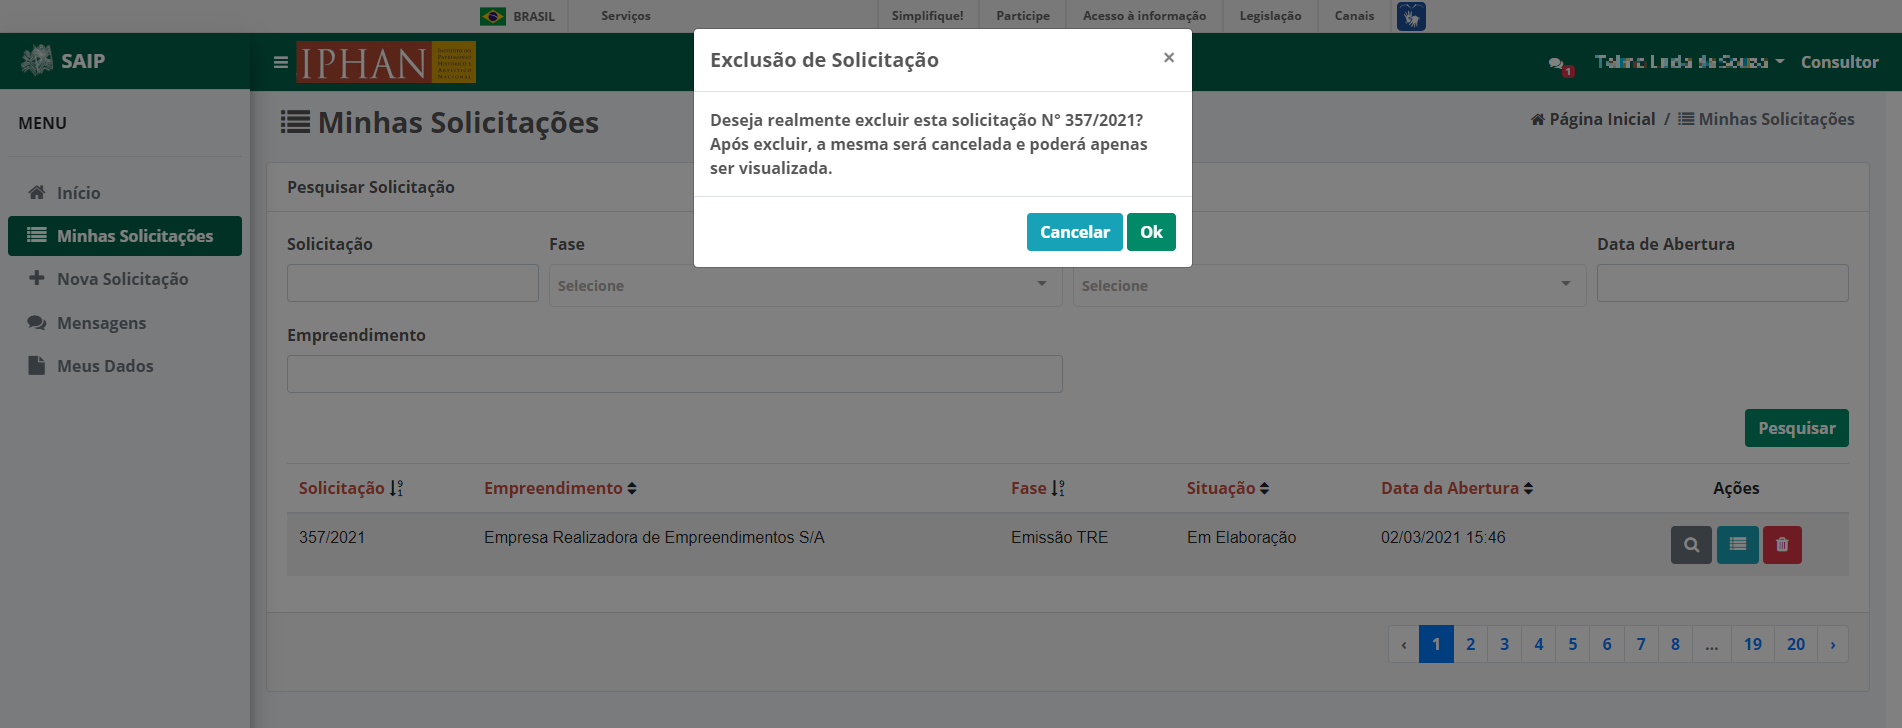Go to page 19
Screen dimensions: 1902x728
[1753, 644]
